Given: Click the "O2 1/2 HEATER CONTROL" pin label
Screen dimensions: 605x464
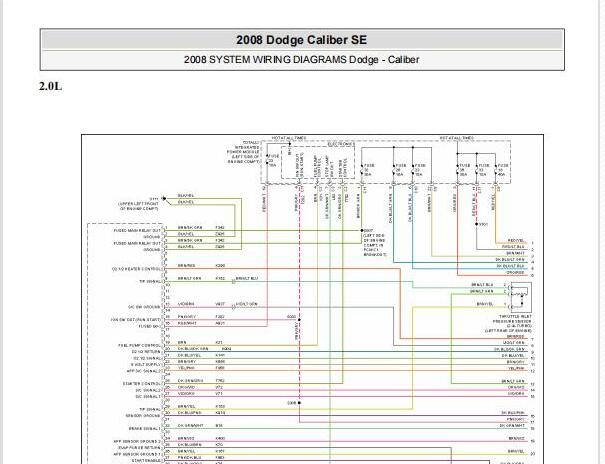Looking at the screenshot, I should pyautogui.click(x=136, y=269).
